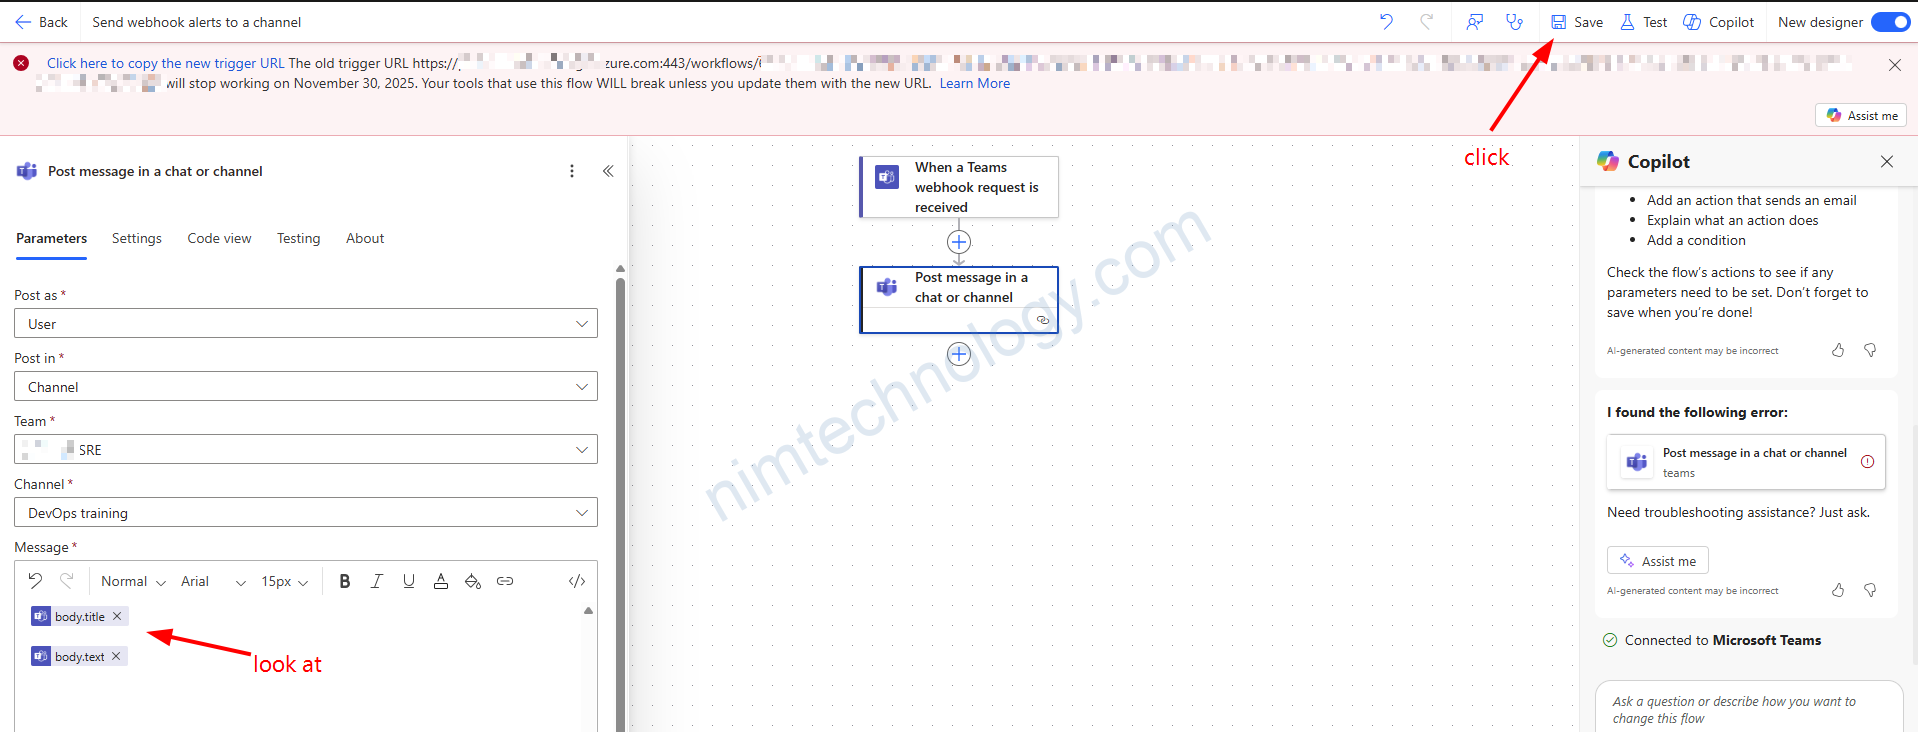Image resolution: width=1918 pixels, height=732 pixels.
Task: Click the Learn More link in banner
Action: click(x=974, y=83)
